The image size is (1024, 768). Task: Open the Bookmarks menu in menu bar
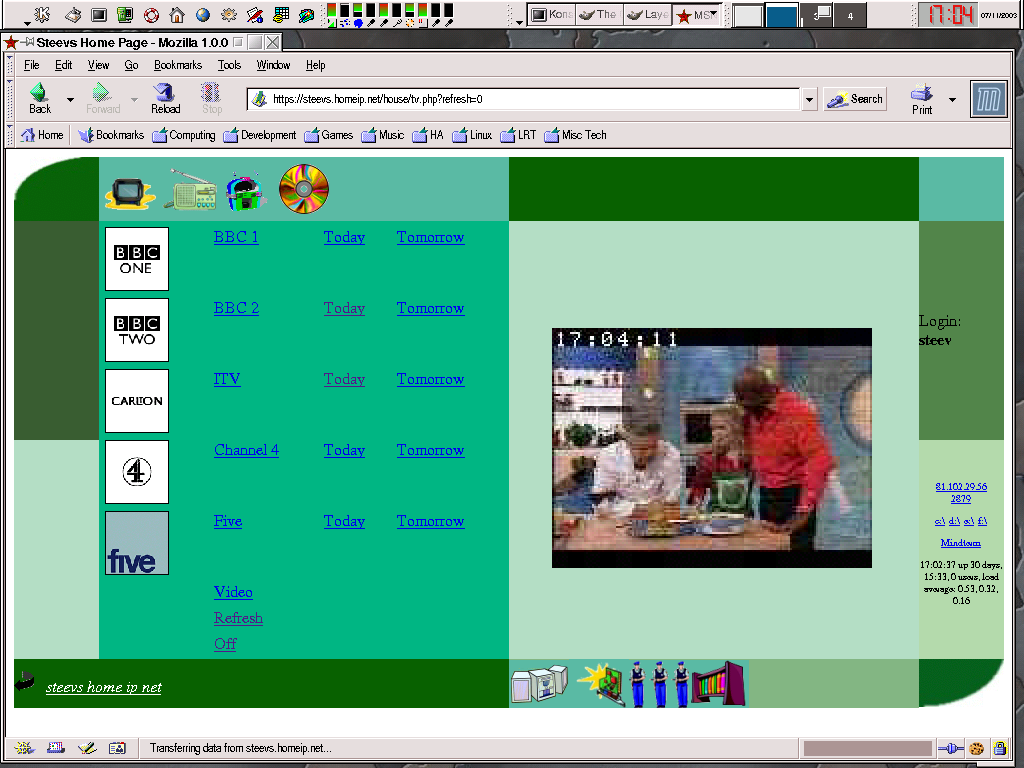tap(178, 65)
